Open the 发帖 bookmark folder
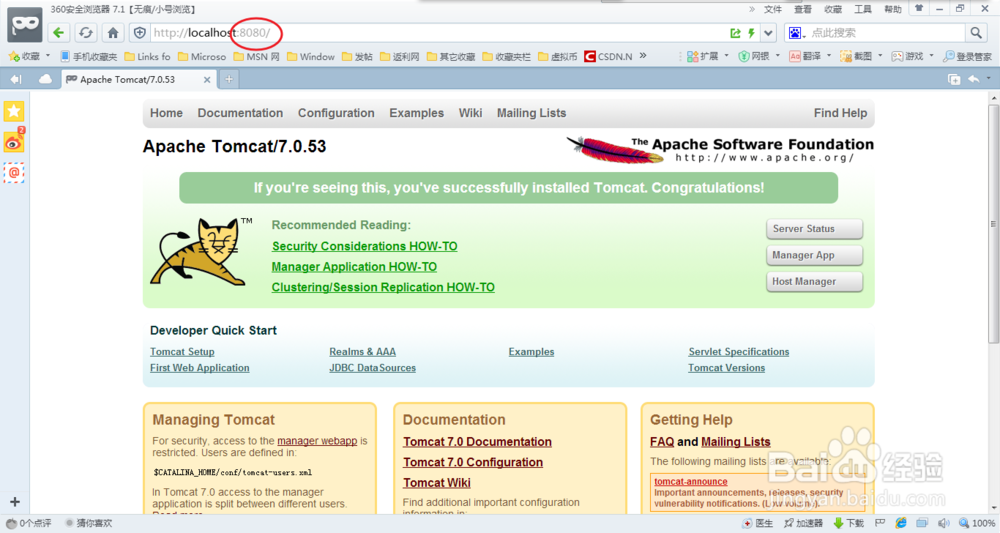Screen dimensions: 1000x533 click(x=357, y=56)
